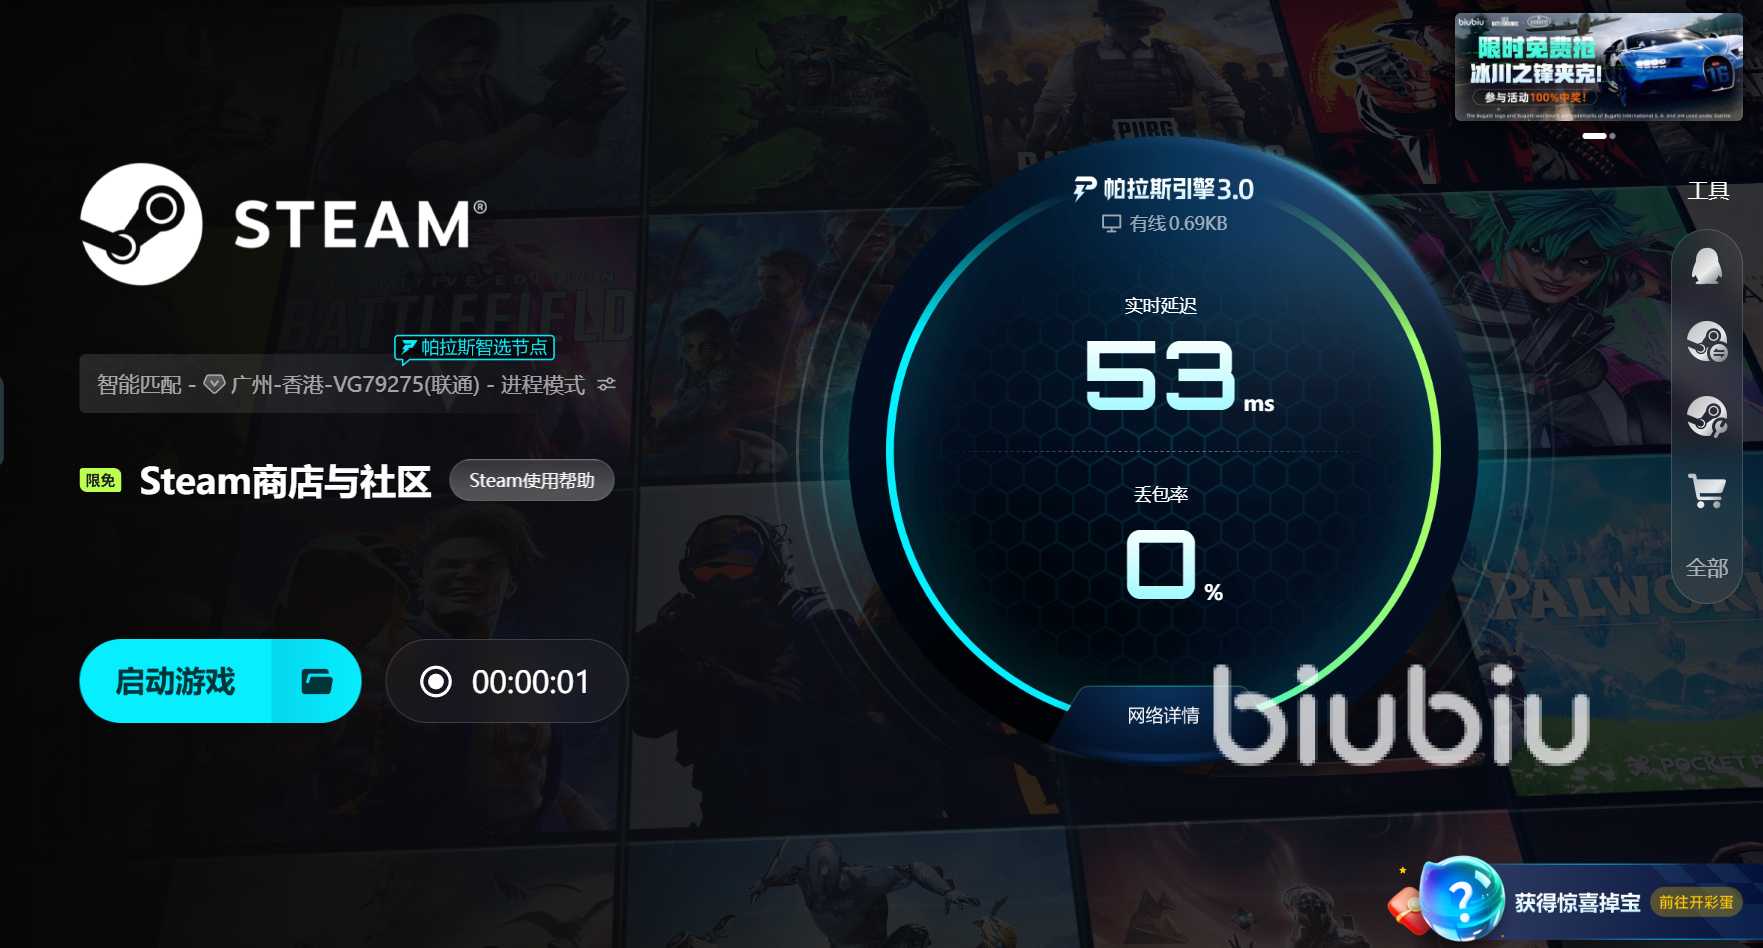The image size is (1763, 948).
Task: Click the 帕拉斯智选节点 tag
Action: pyautogui.click(x=475, y=347)
